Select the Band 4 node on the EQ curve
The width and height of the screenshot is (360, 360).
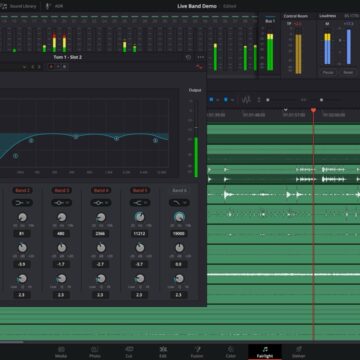(x=116, y=138)
